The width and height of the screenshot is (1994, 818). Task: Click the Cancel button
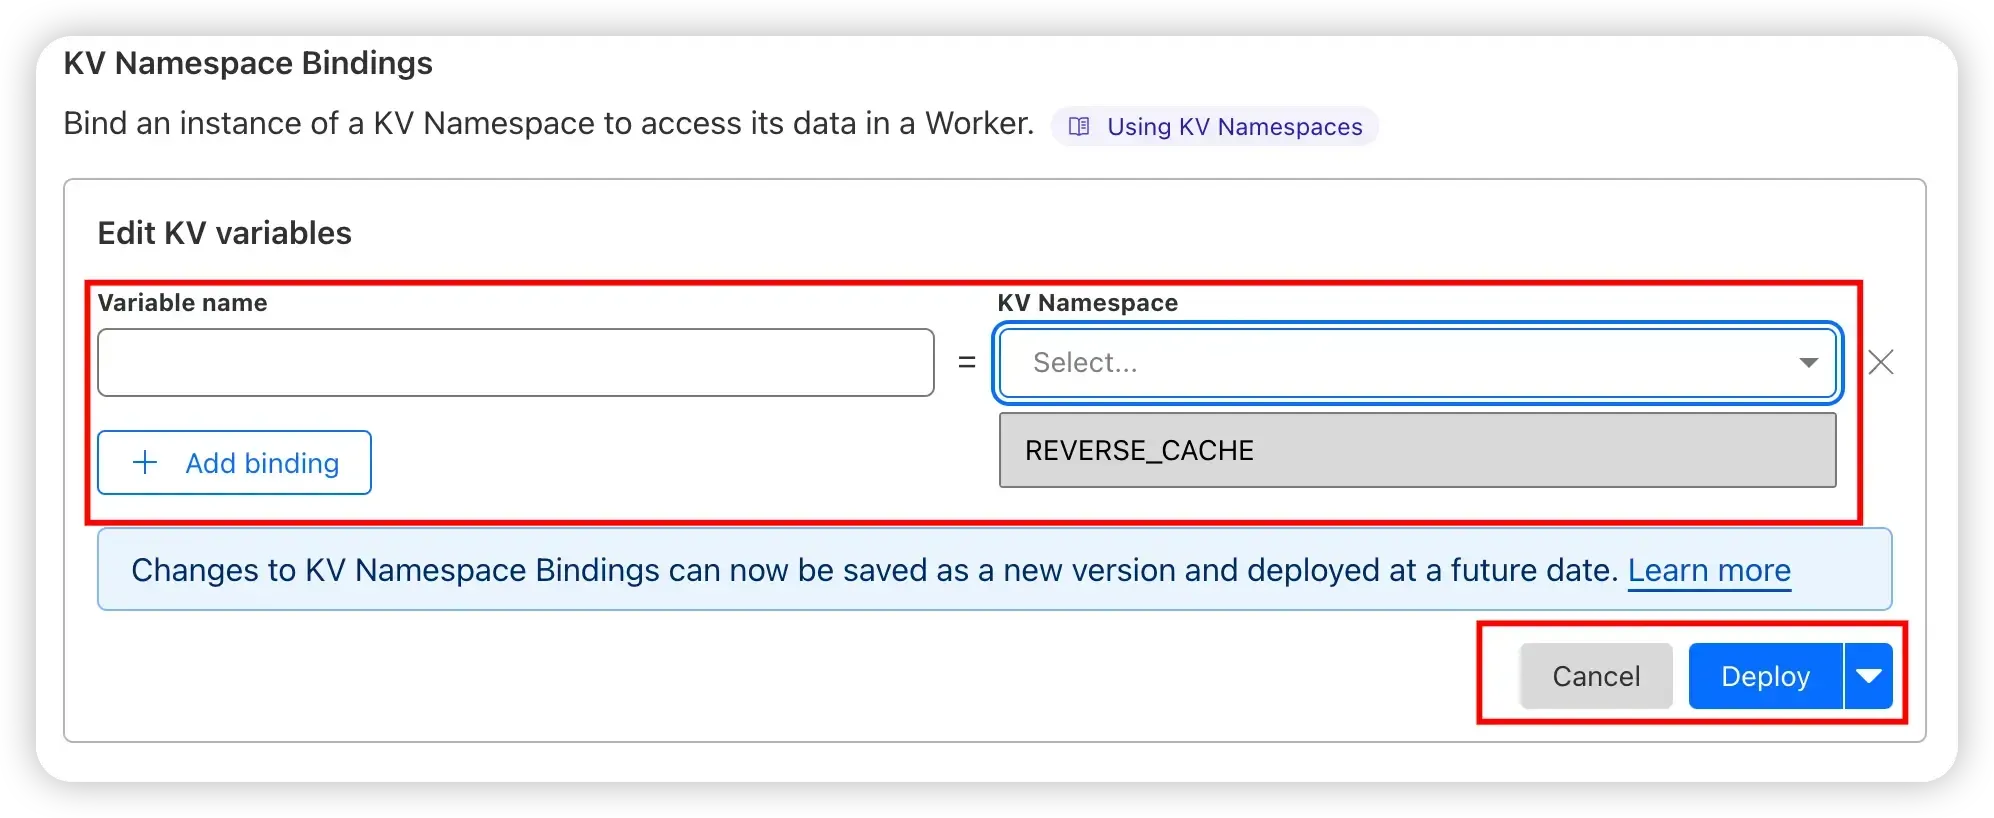pyautogui.click(x=1596, y=676)
